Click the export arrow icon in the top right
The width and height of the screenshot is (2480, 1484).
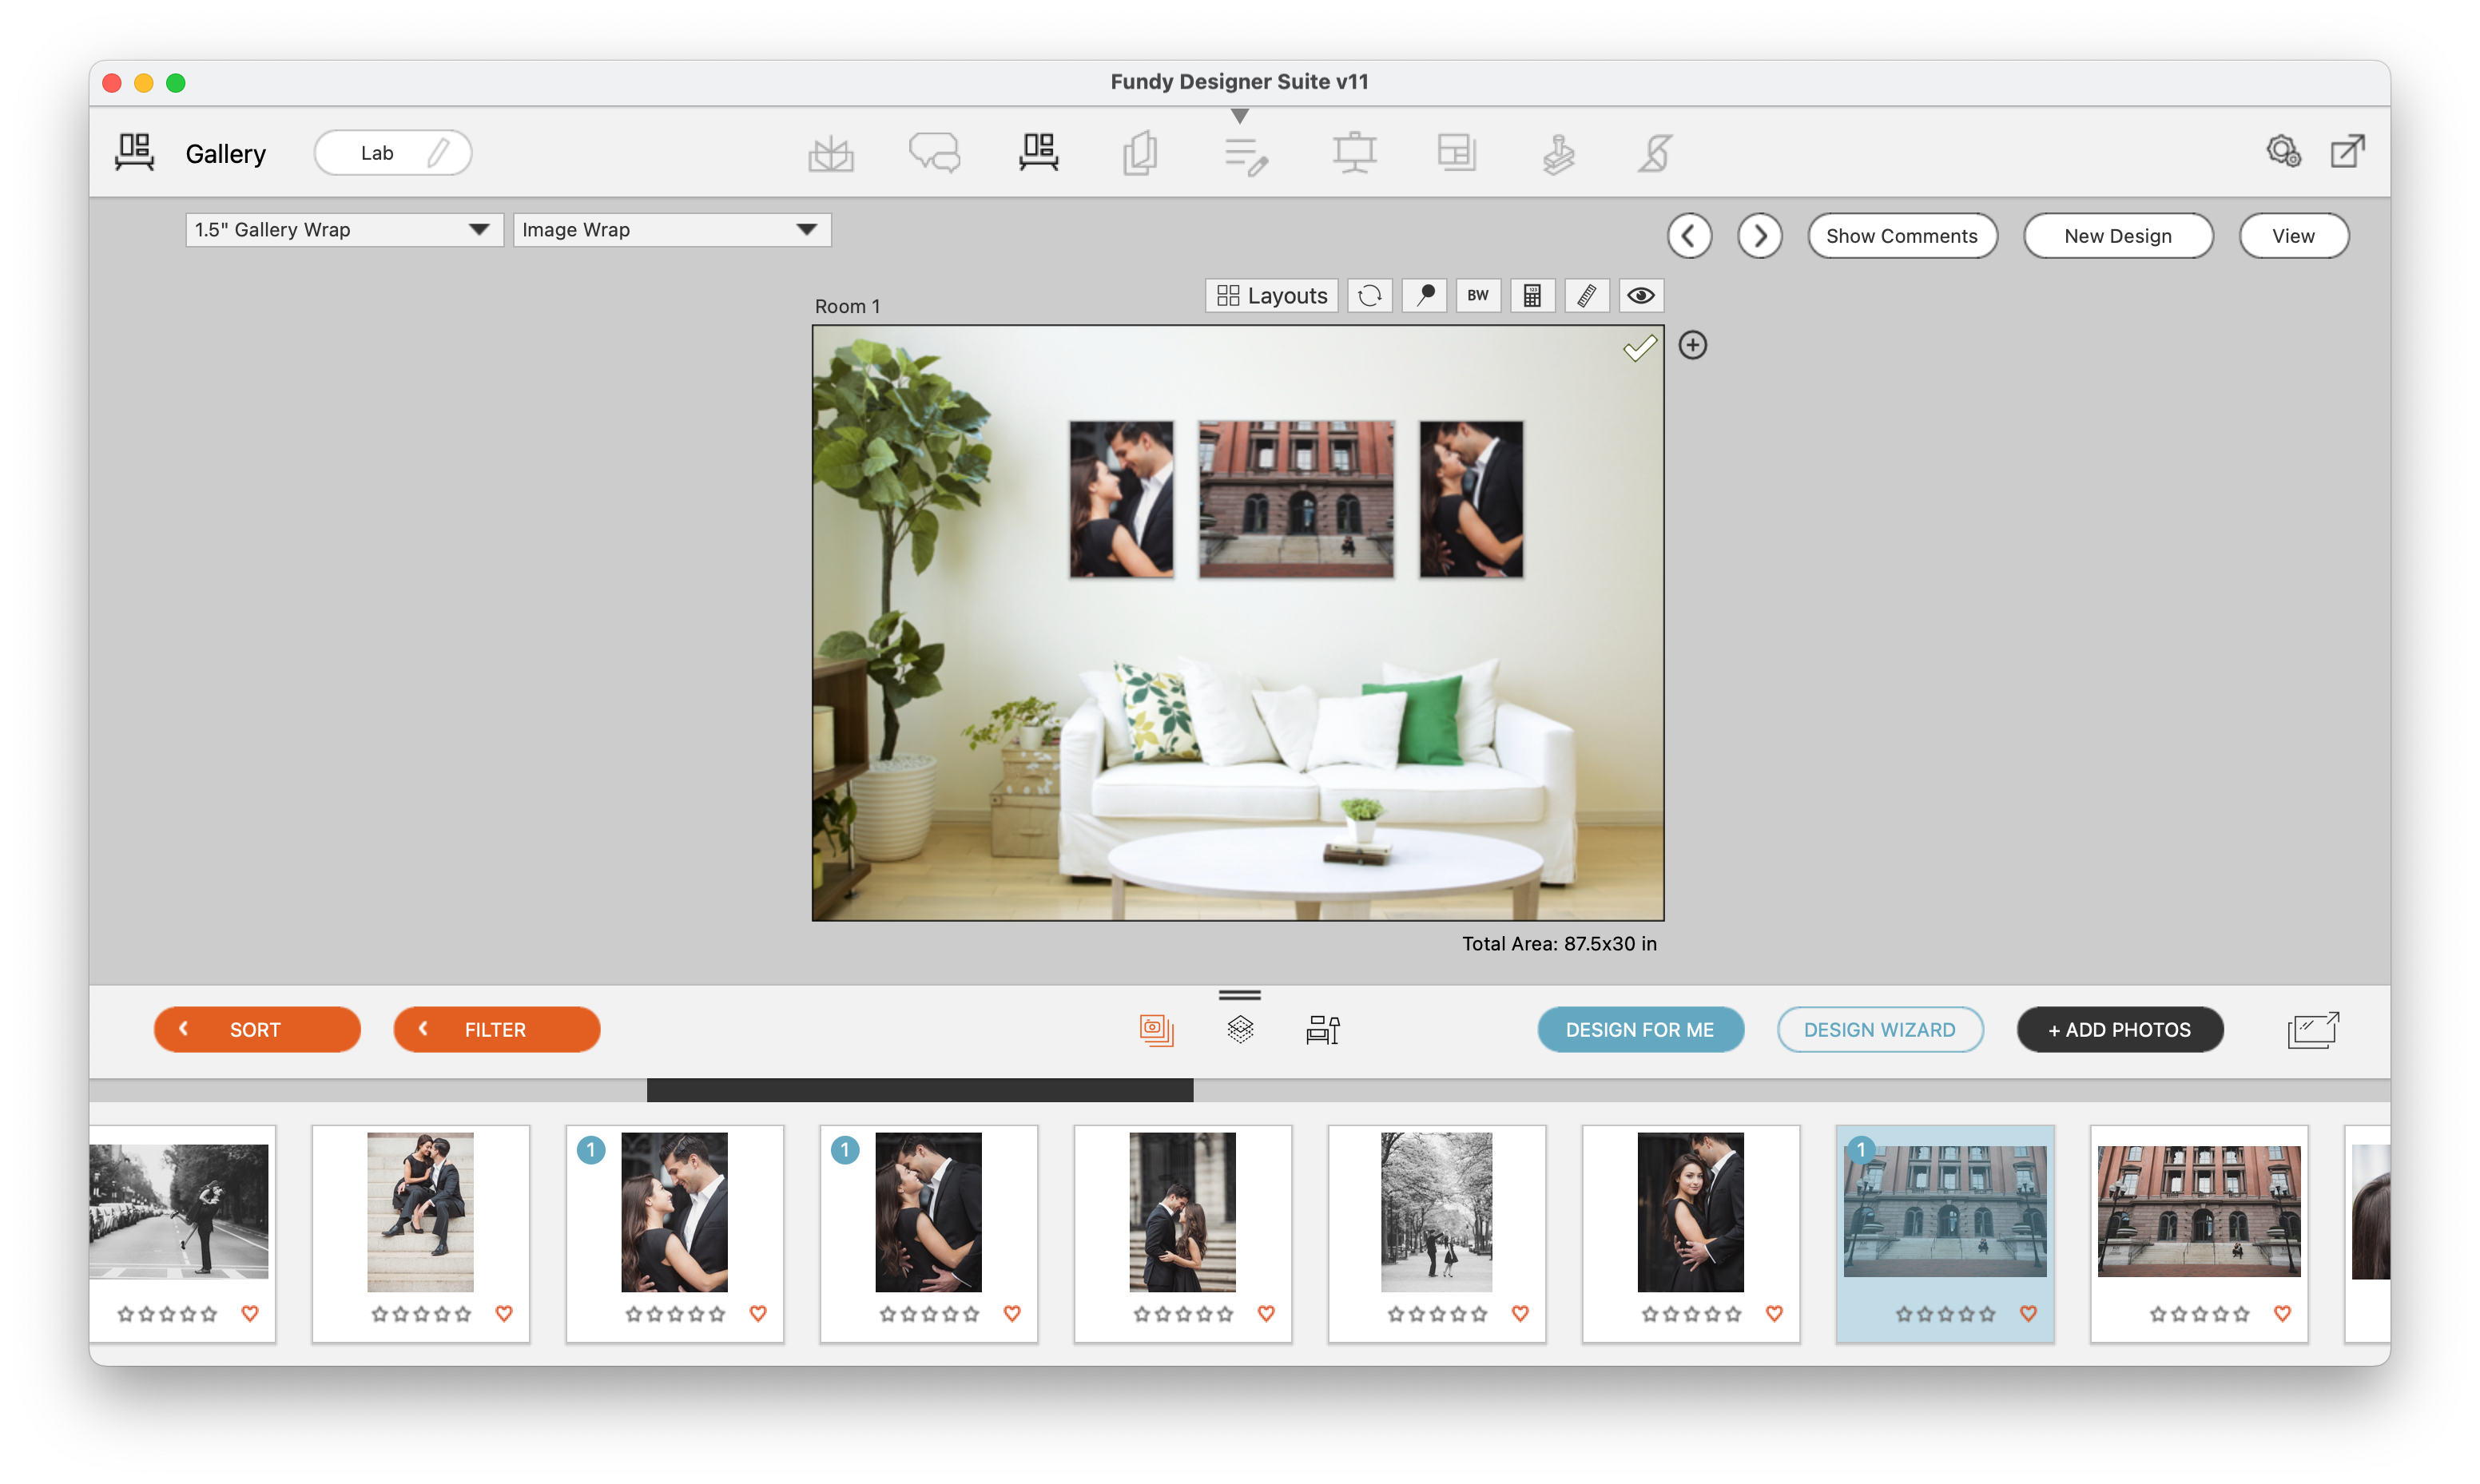pyautogui.click(x=2347, y=151)
